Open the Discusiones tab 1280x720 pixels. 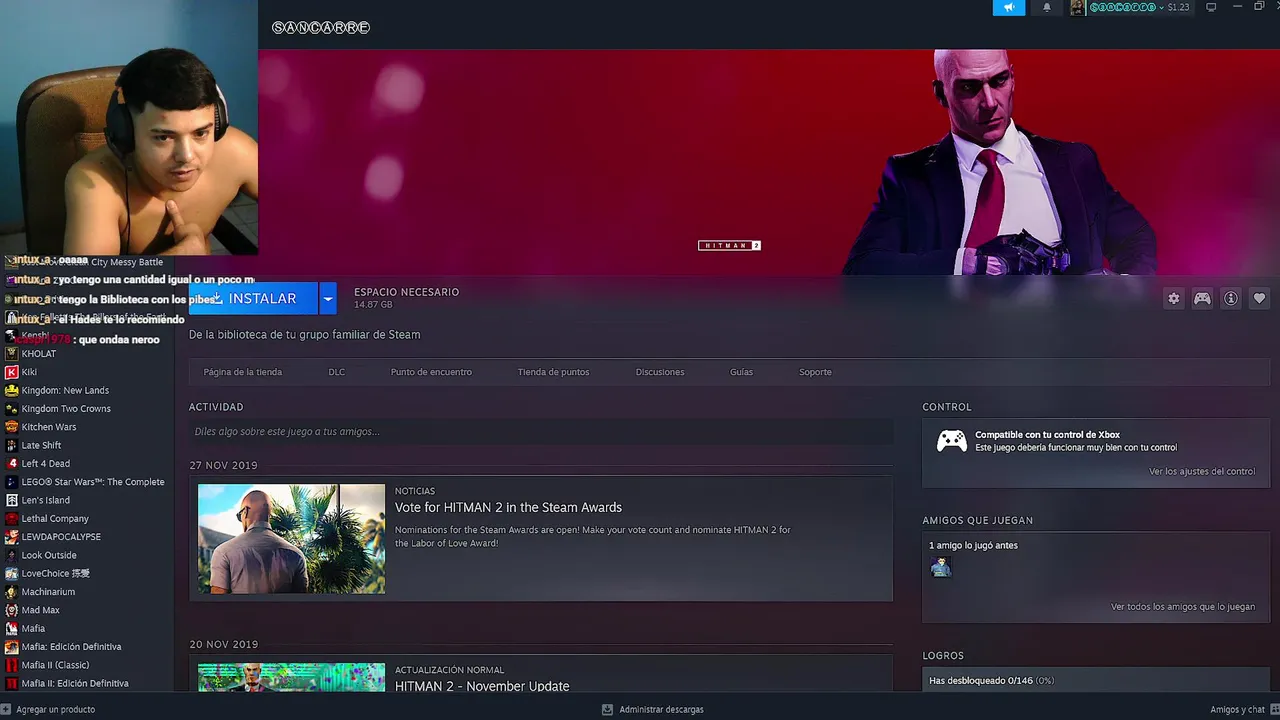coord(660,372)
